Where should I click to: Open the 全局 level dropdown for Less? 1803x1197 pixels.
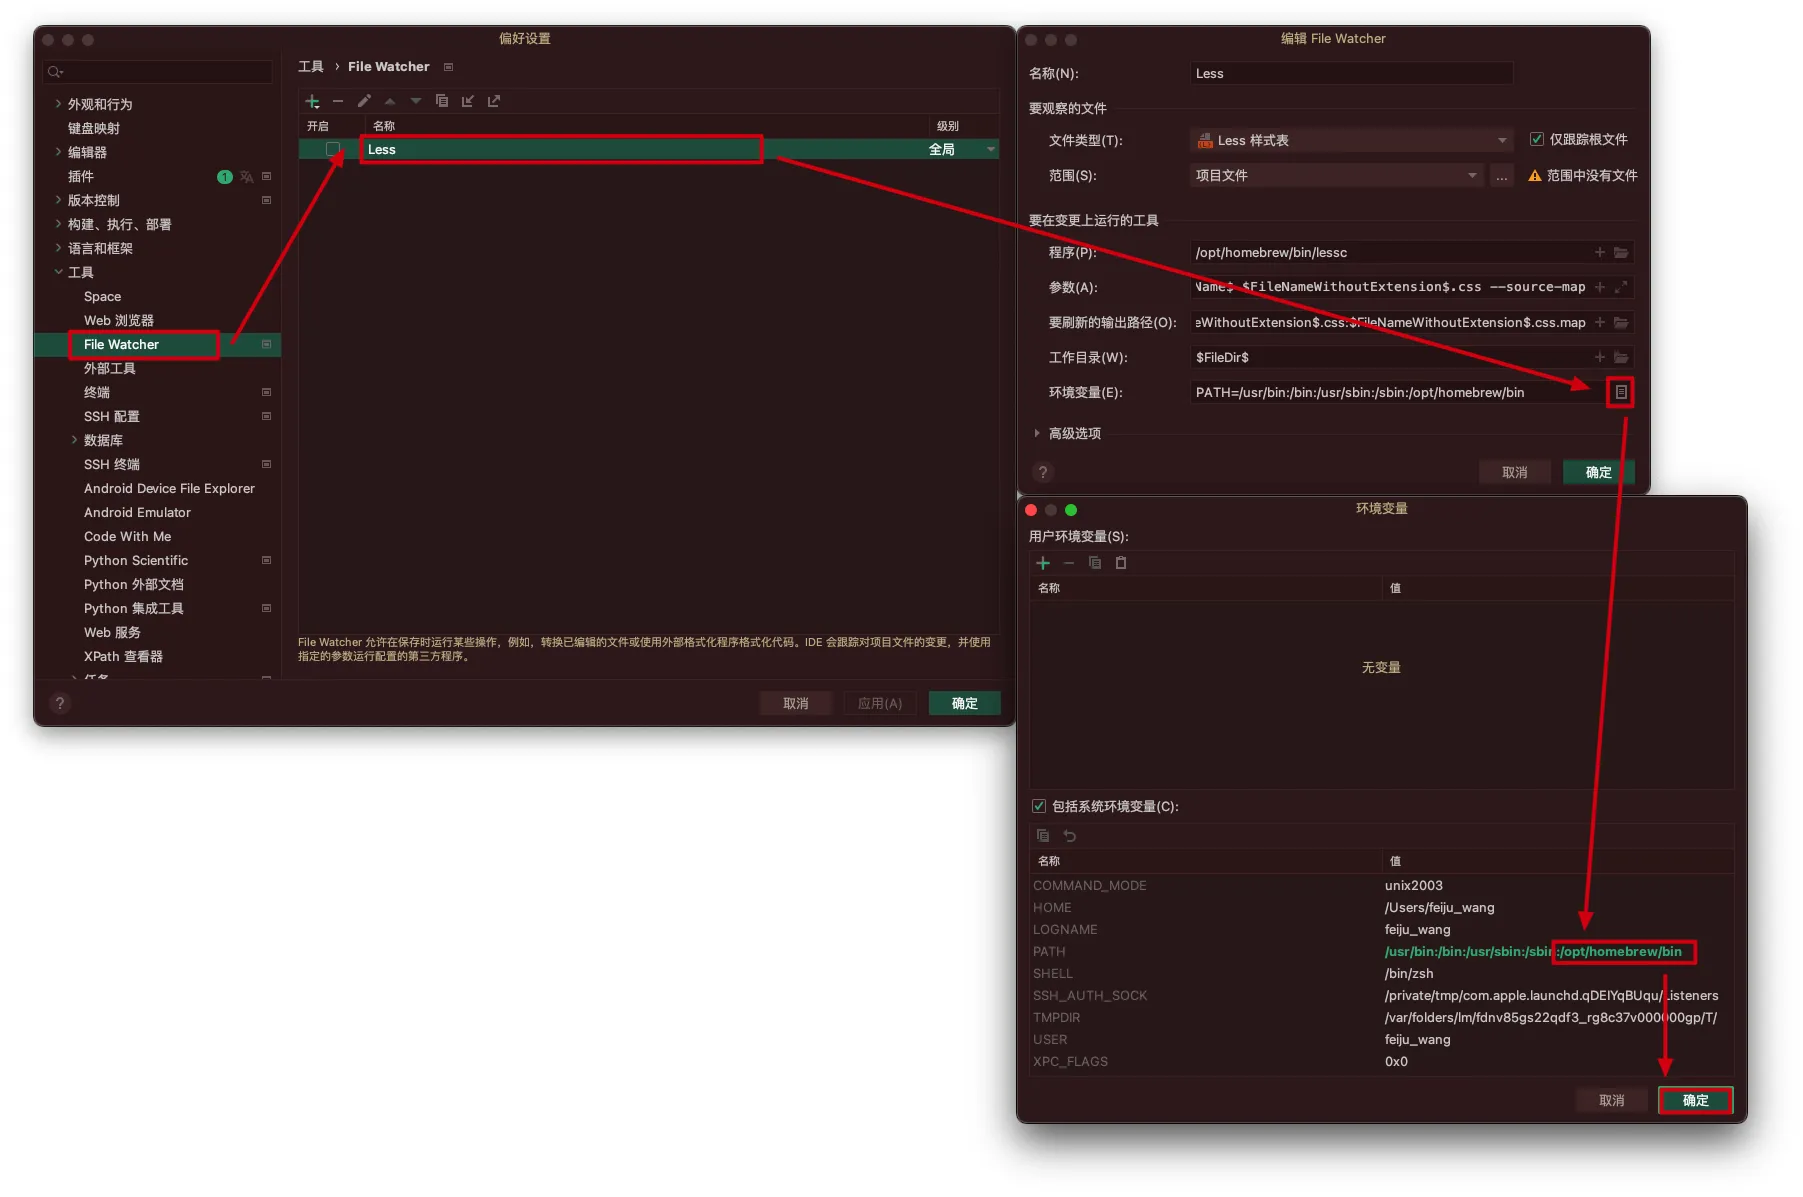click(963, 149)
